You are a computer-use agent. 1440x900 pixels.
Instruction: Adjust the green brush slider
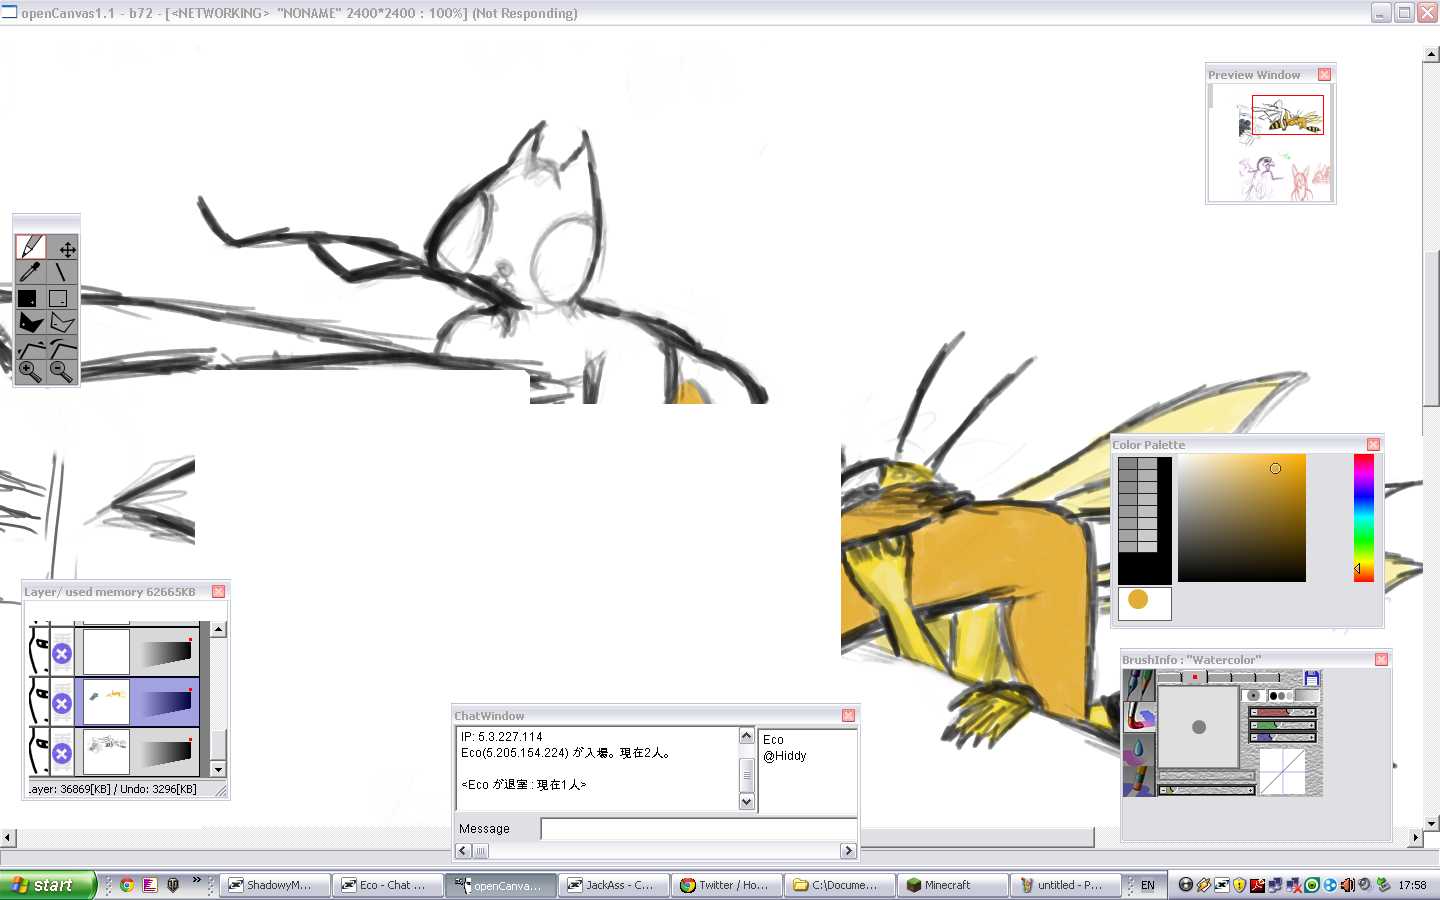point(1282,725)
